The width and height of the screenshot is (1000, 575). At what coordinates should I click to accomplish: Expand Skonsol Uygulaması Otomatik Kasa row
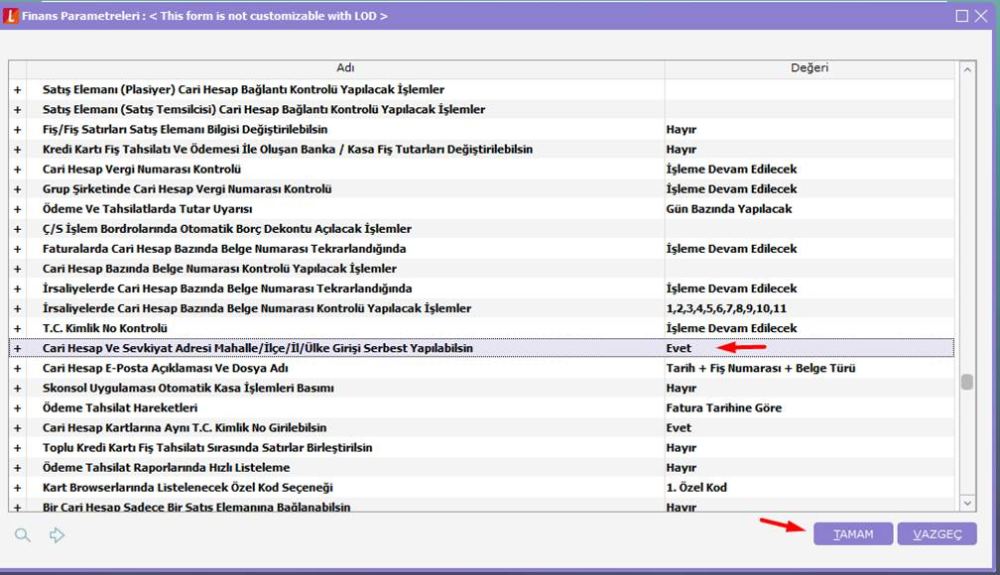tap(17, 388)
